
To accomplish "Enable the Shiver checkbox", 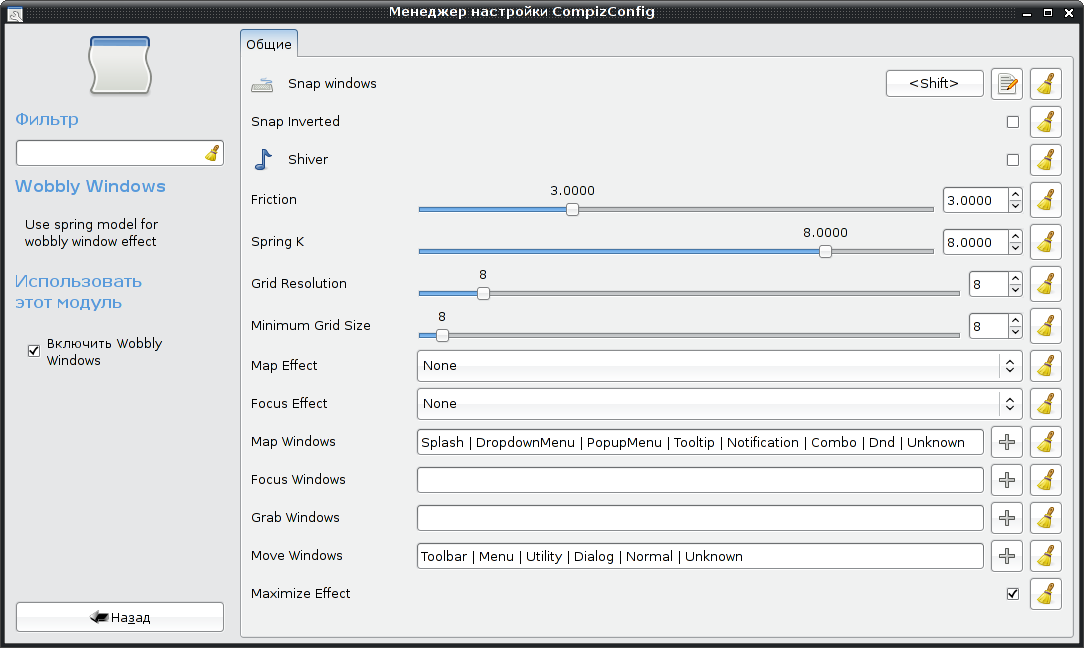I will (1013, 160).
